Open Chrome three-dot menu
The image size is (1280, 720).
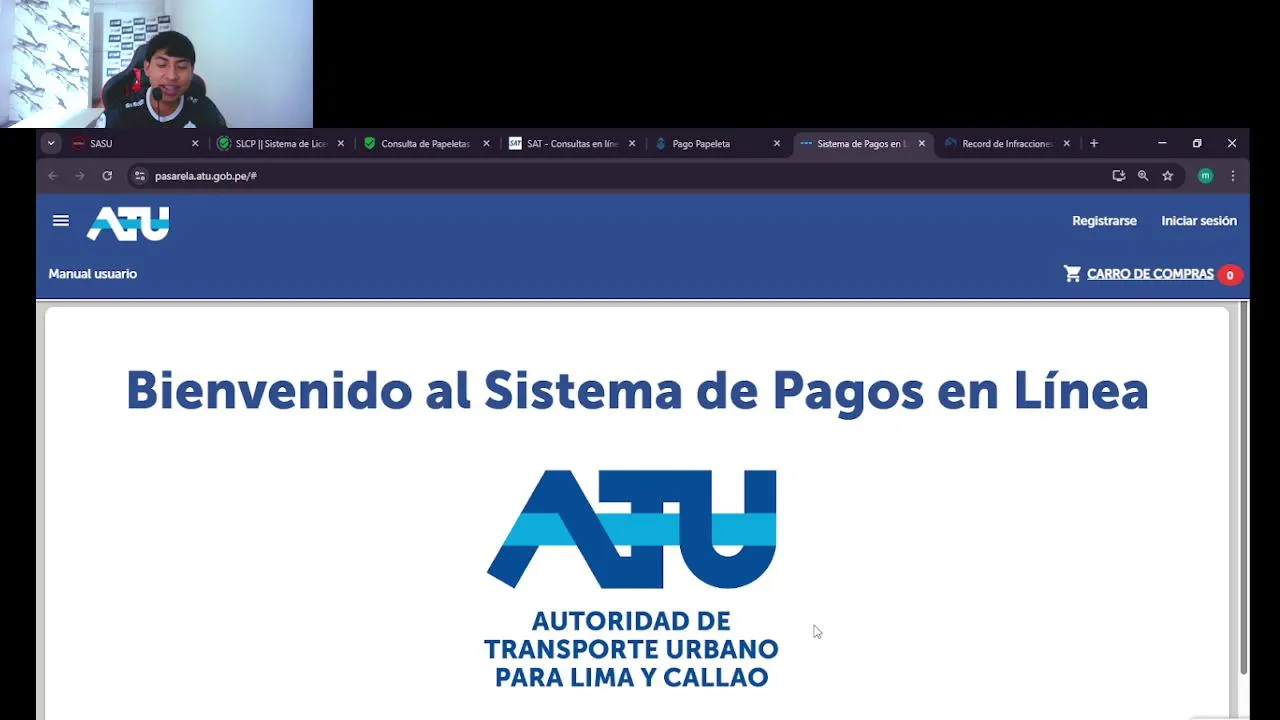(1233, 176)
